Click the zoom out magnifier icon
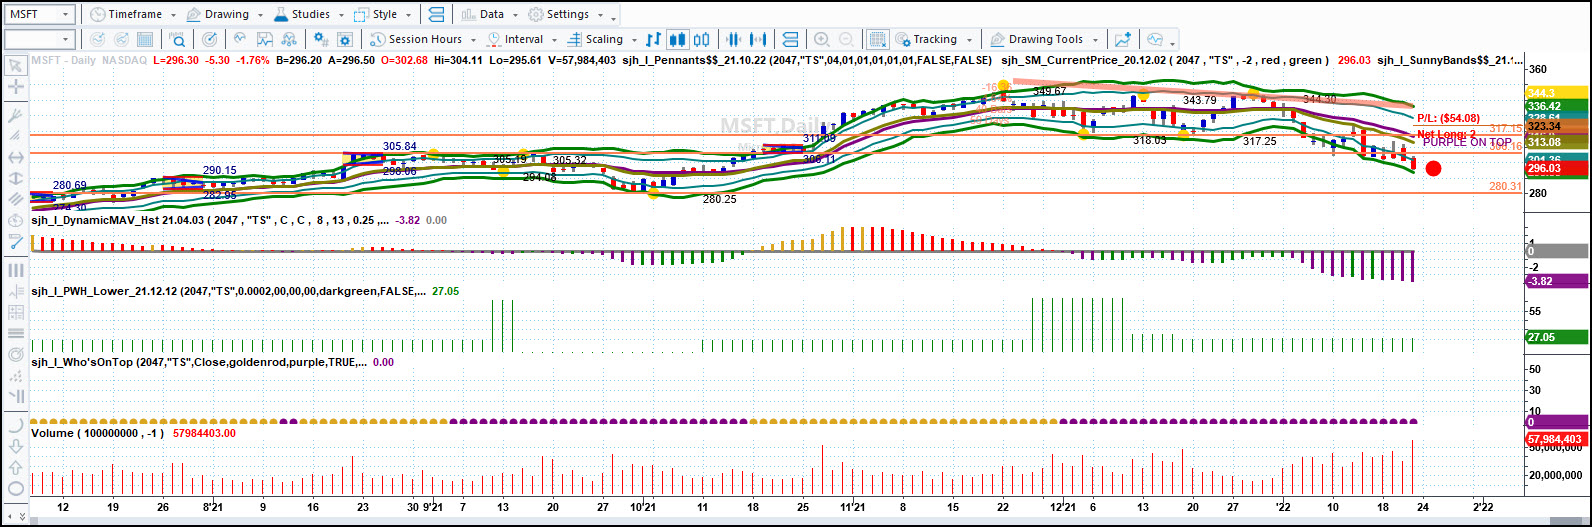The width and height of the screenshot is (1592, 527). pyautogui.click(x=847, y=40)
